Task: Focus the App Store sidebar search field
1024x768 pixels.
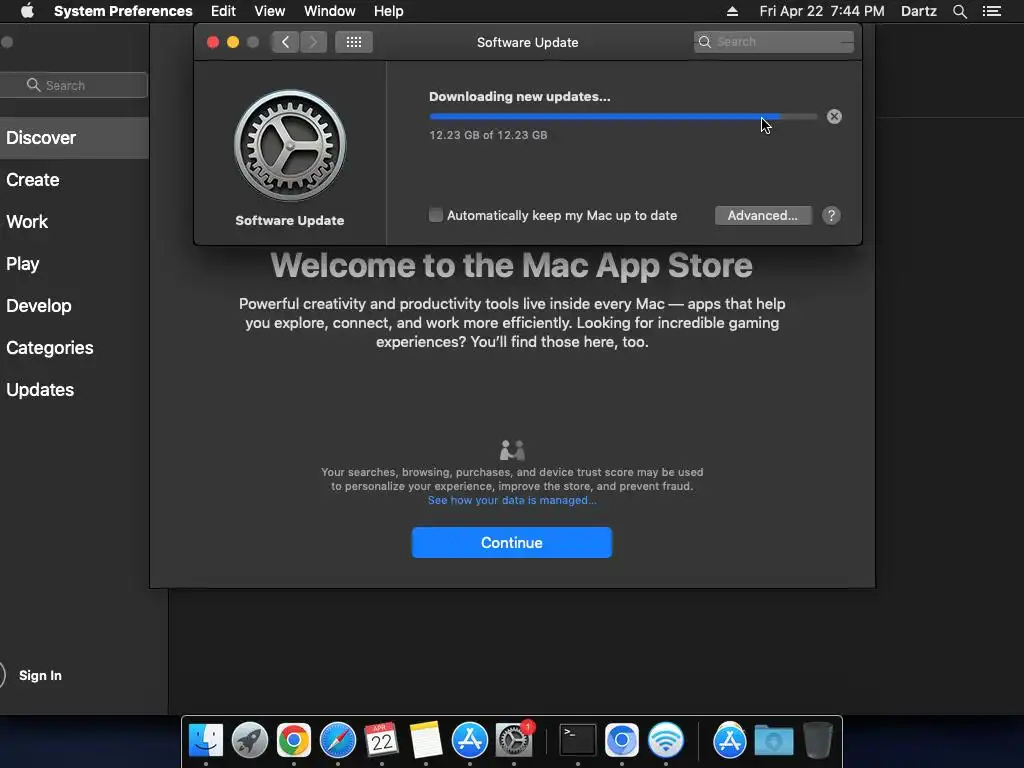Action: pyautogui.click(x=73, y=85)
